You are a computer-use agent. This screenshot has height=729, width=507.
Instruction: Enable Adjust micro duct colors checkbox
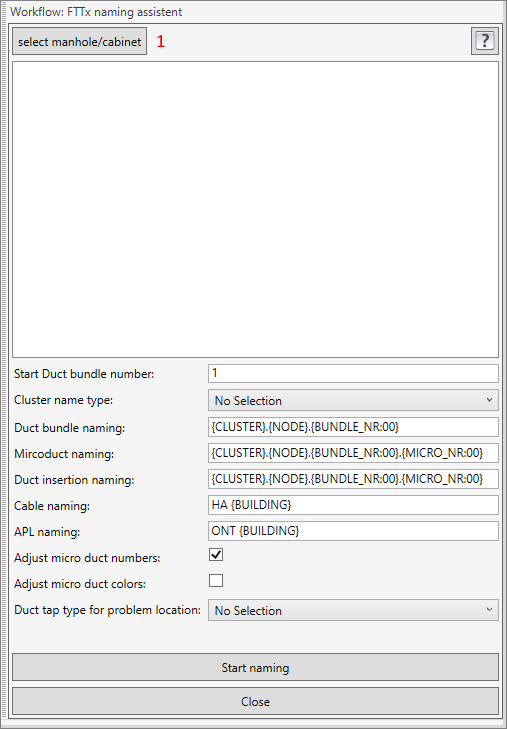(216, 580)
